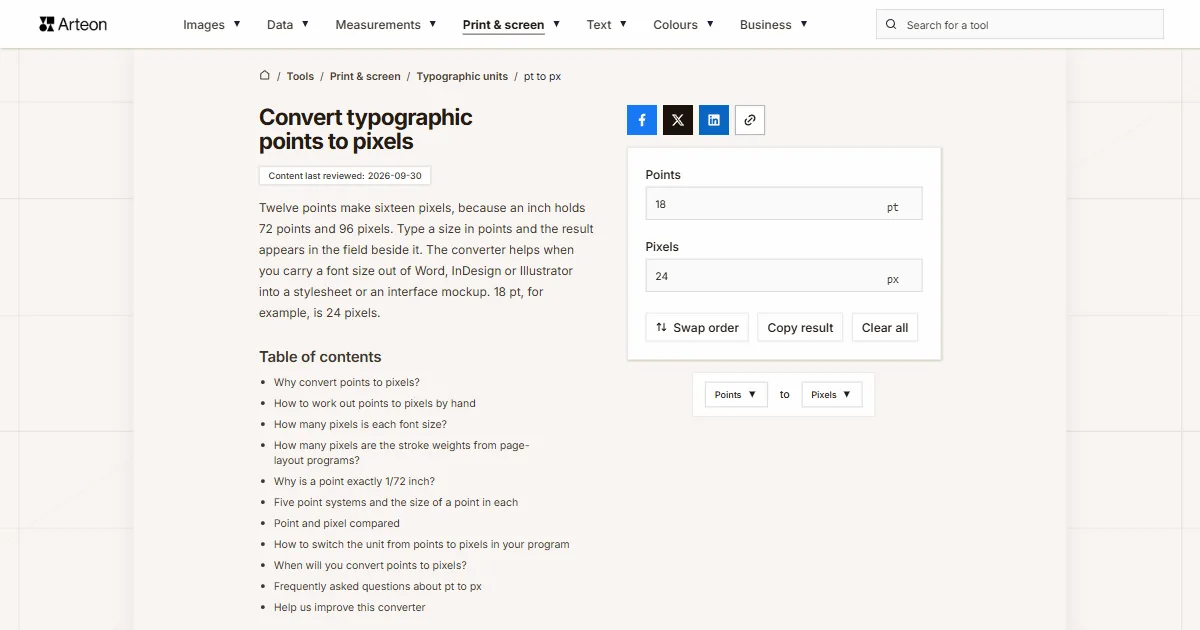Jump to Frequently asked questions about pt to px
This screenshot has width=1200, height=630.
click(378, 586)
